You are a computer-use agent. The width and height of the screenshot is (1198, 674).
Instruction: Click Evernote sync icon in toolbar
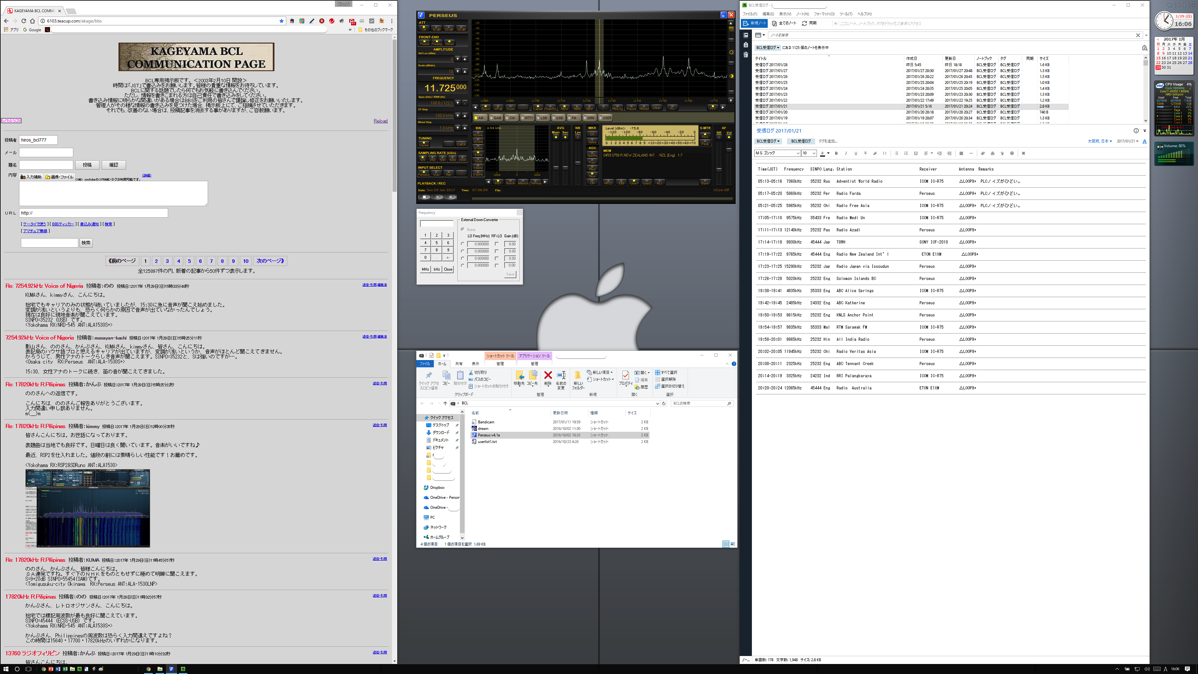click(x=805, y=24)
